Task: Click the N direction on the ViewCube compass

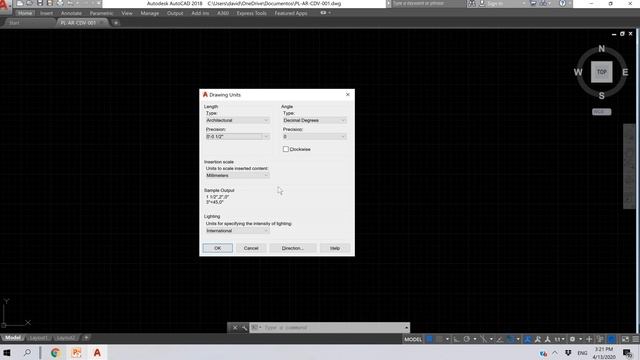Action: tap(602, 49)
